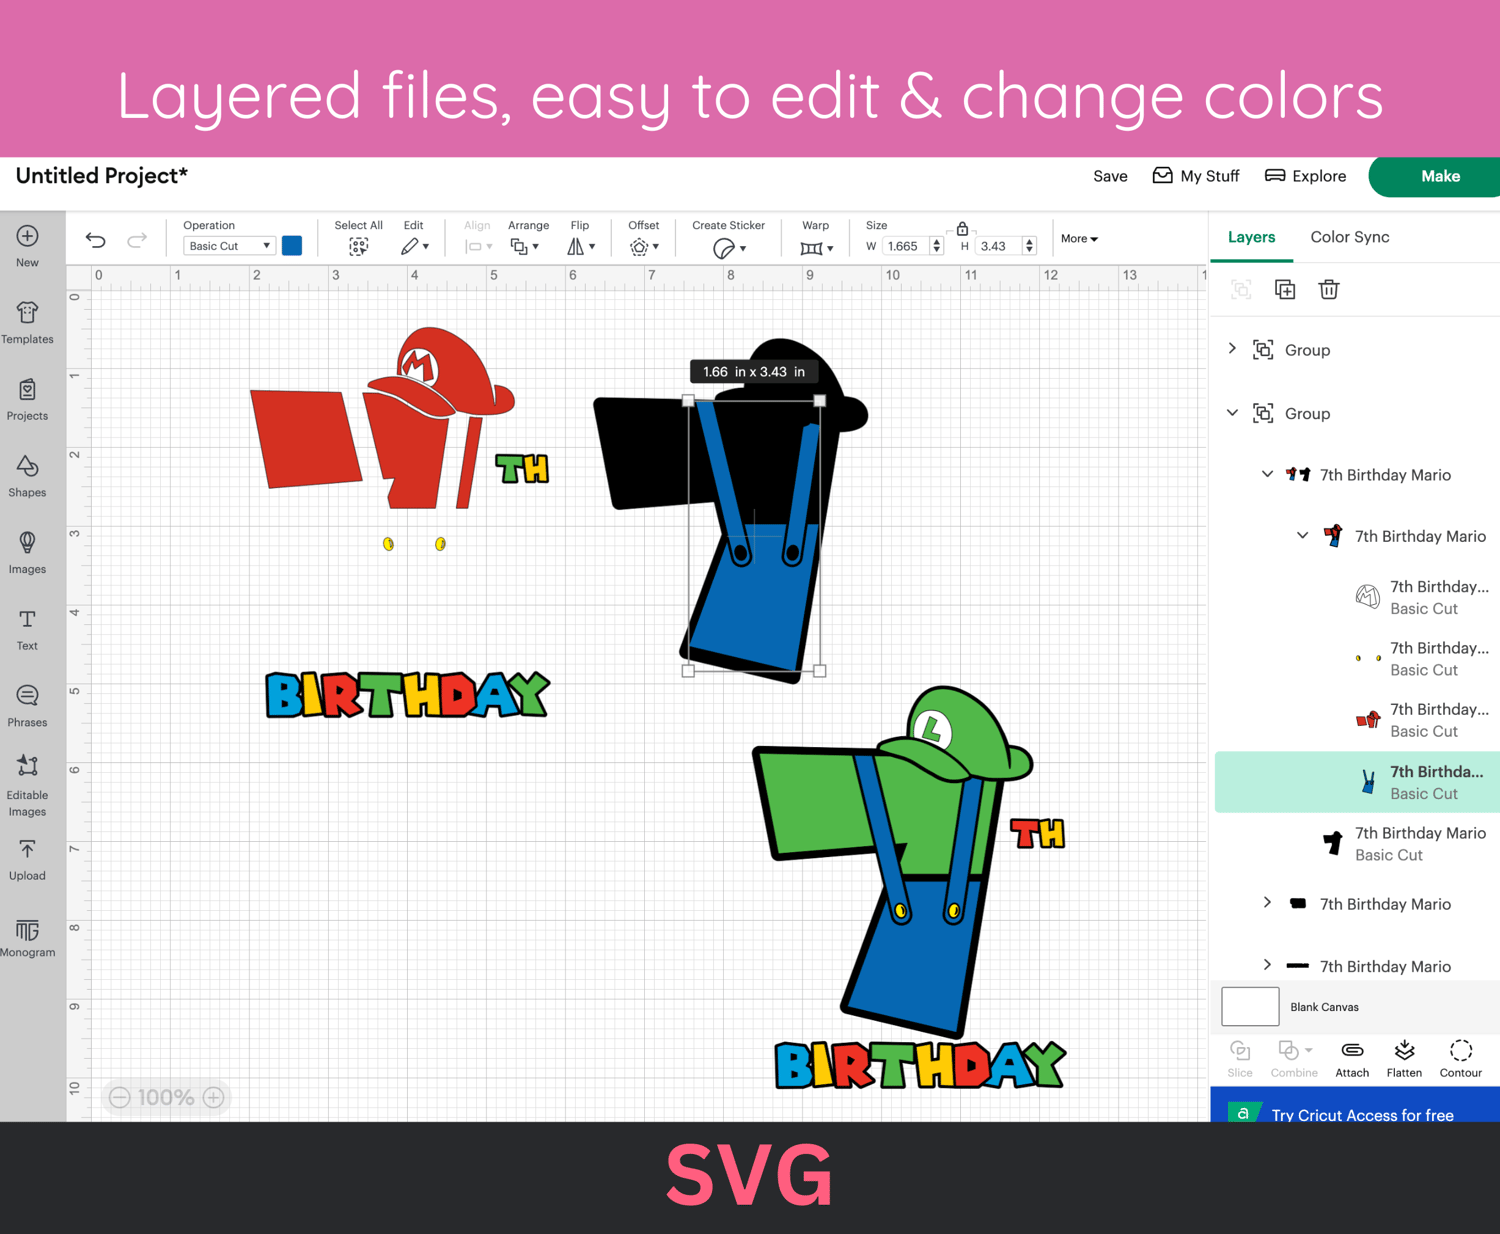Switch to the Color Sync tab
This screenshot has width=1500, height=1234.
(1350, 237)
